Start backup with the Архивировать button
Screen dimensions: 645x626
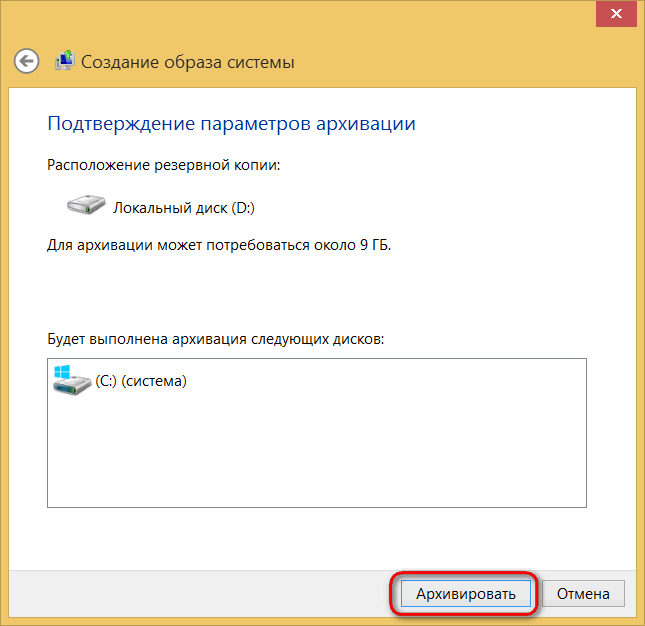tap(466, 594)
